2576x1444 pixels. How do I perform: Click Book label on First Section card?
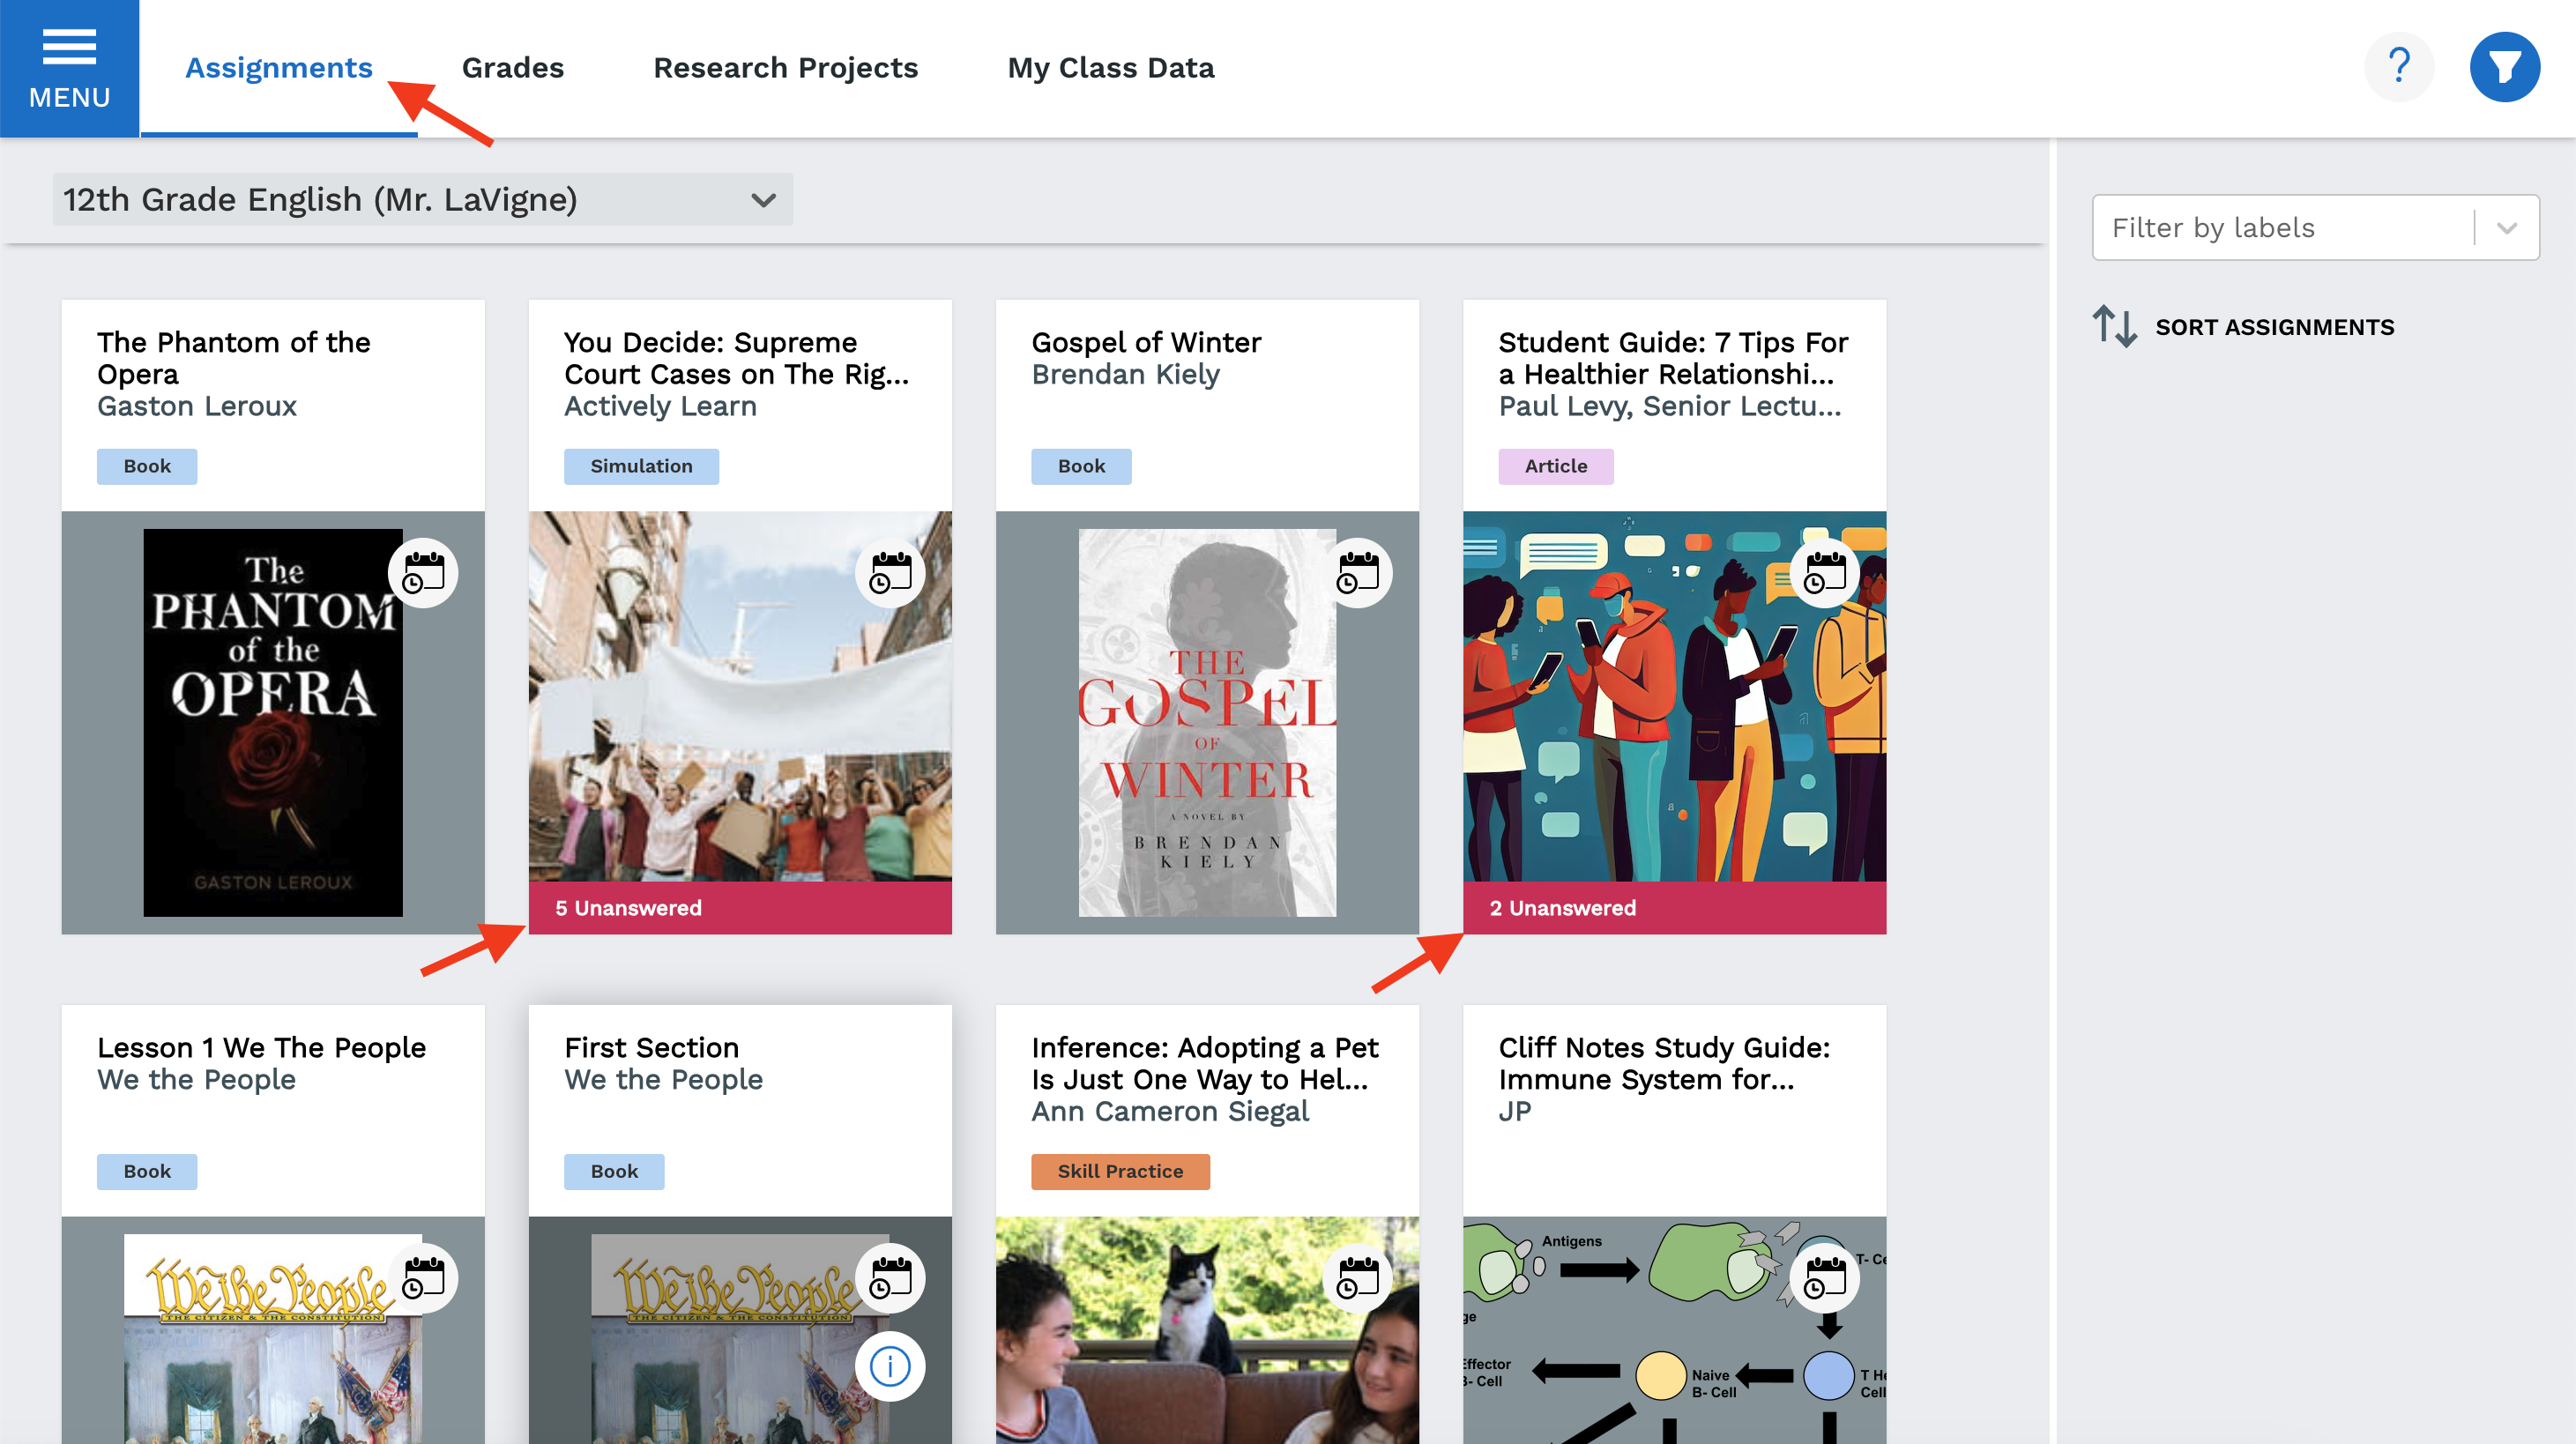614,1171
